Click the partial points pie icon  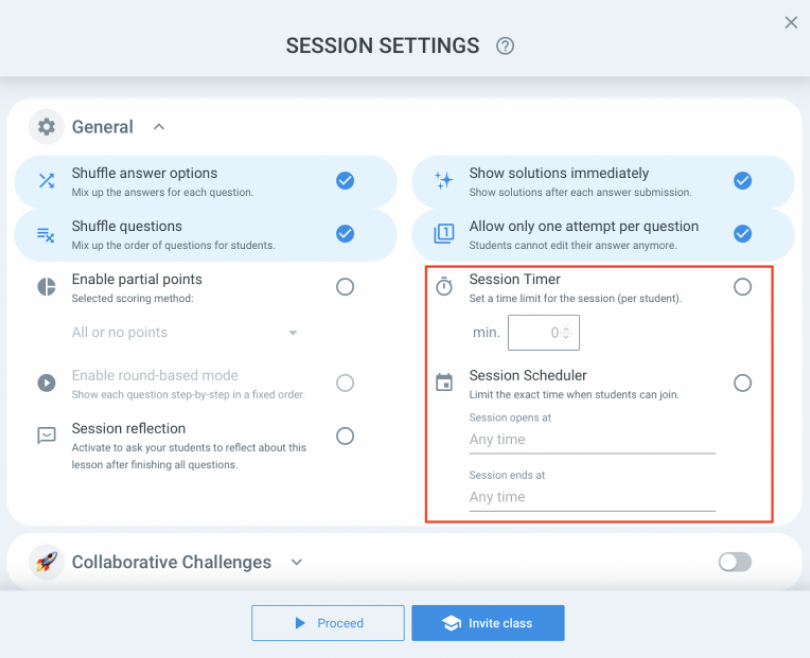point(46,287)
